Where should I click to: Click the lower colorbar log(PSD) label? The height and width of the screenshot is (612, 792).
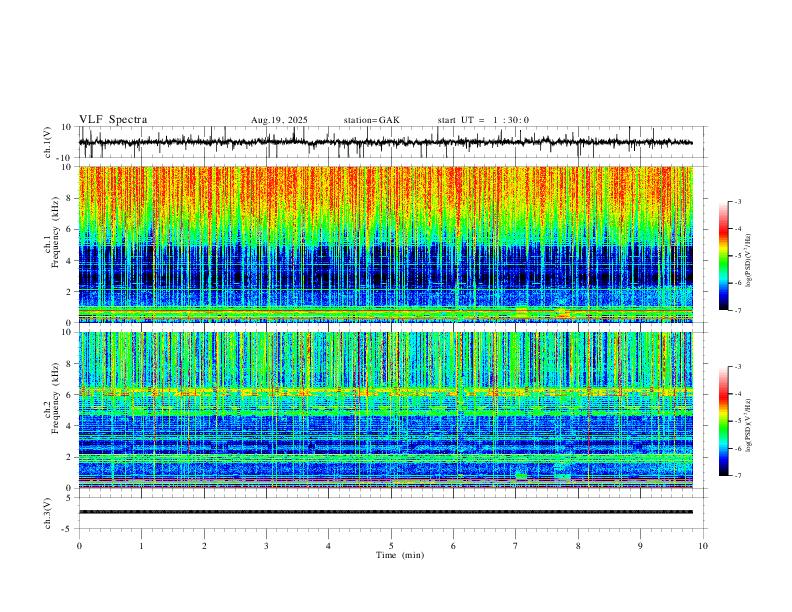[749, 425]
